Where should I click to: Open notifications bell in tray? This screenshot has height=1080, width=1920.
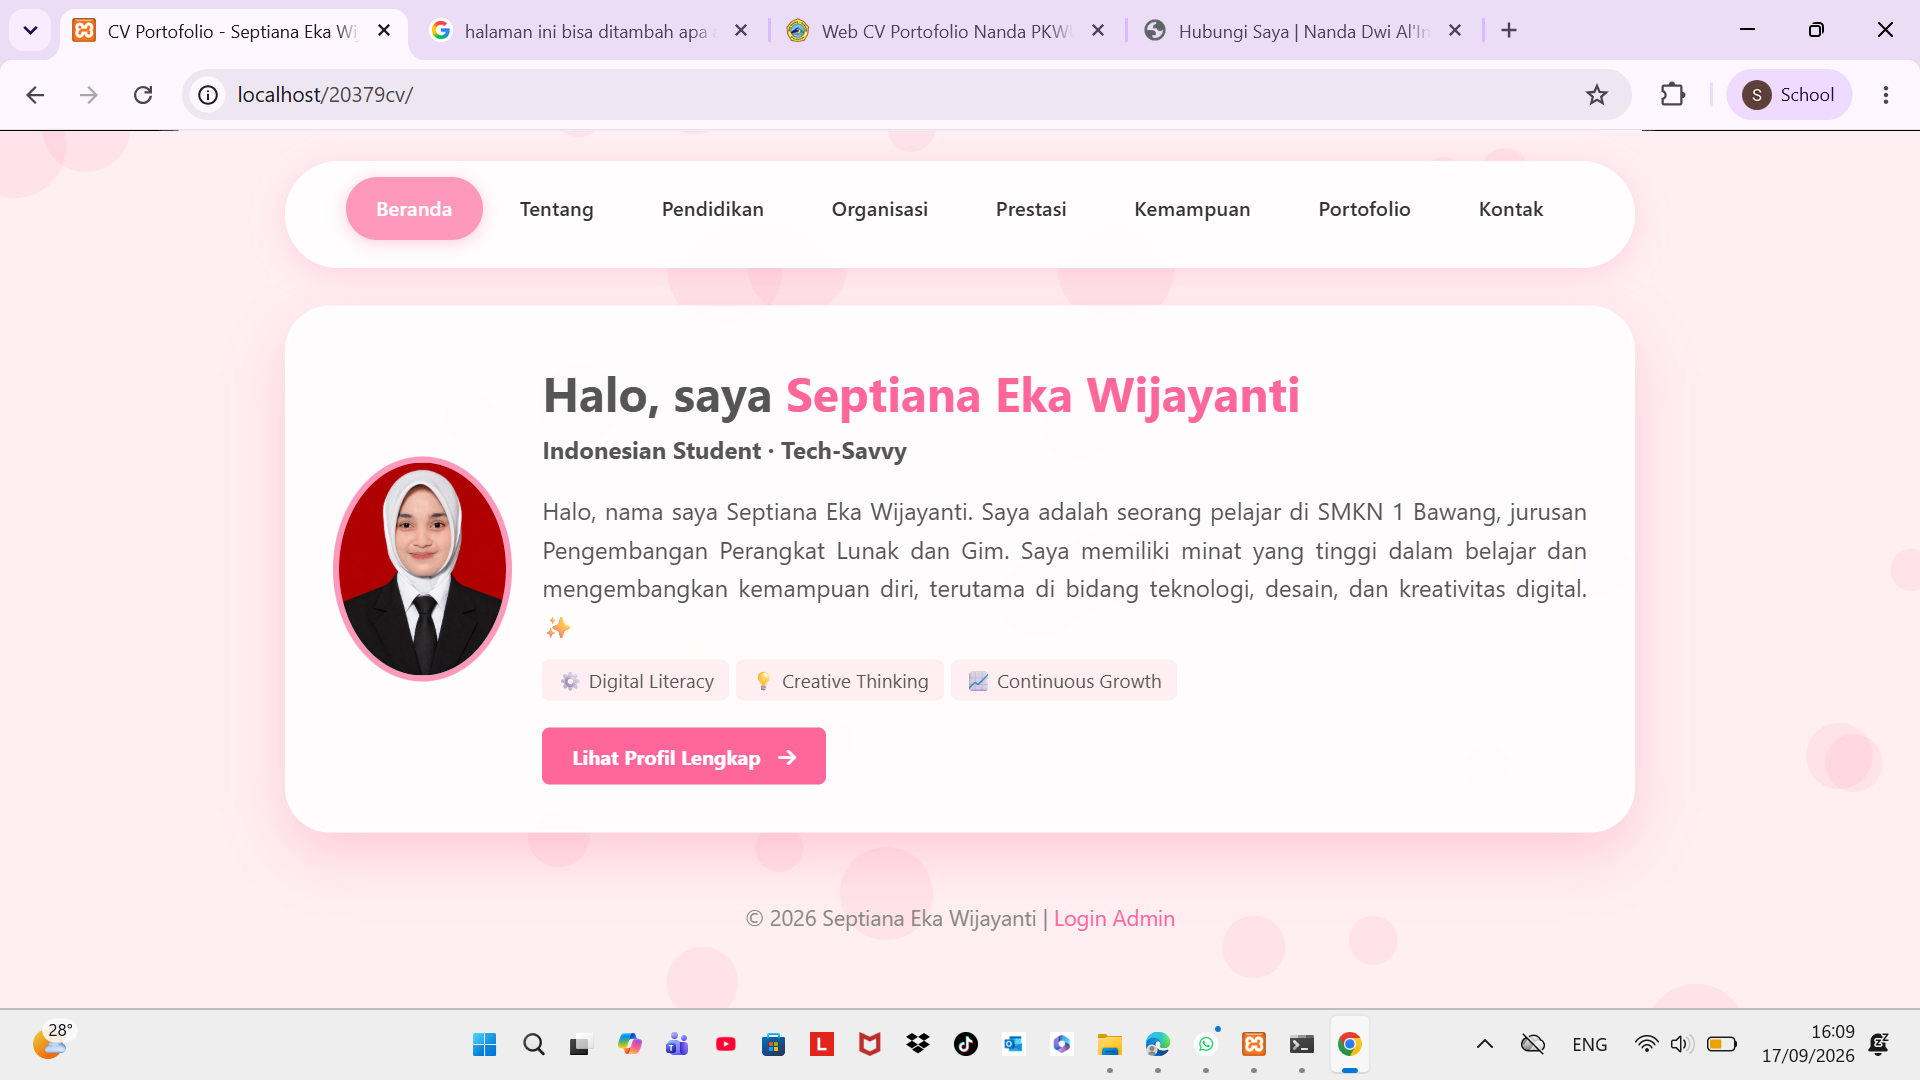(x=1879, y=1045)
